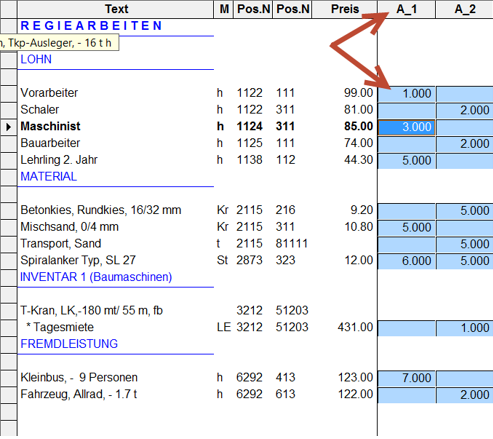Click the A_2 cell for Schaler
Image resolution: width=493 pixels, height=439 pixels.
(x=465, y=110)
